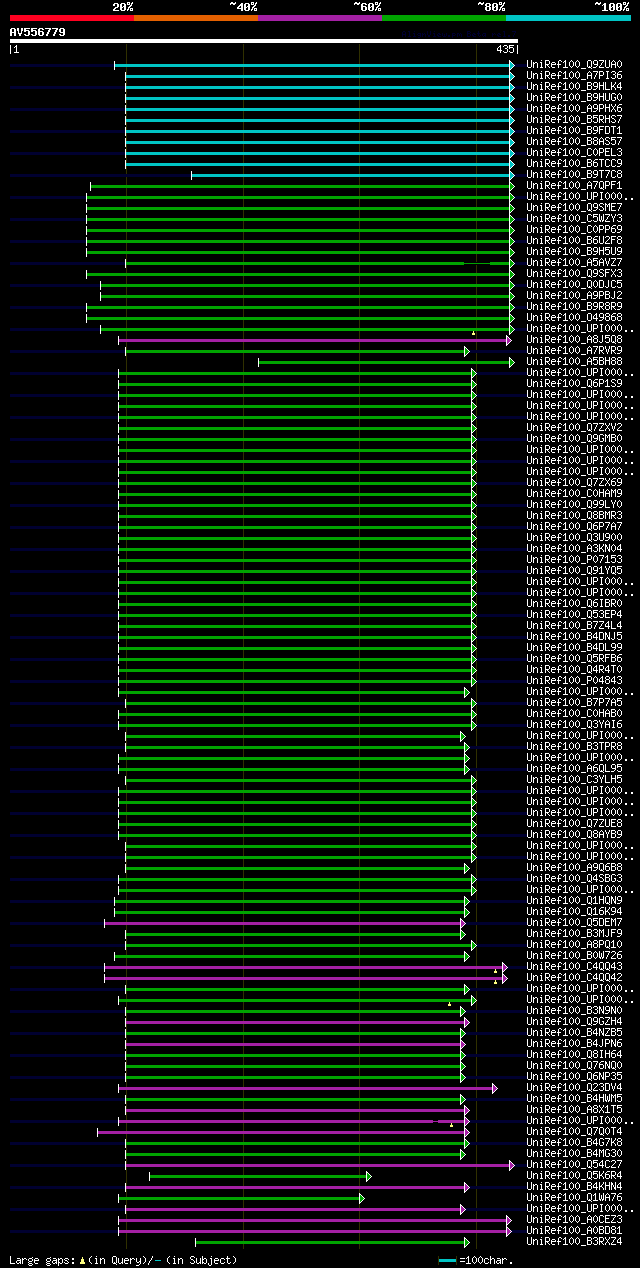Select the UniRef100_B6U2F8 entry
This screenshot has height=1268, width=640.
coord(574,241)
